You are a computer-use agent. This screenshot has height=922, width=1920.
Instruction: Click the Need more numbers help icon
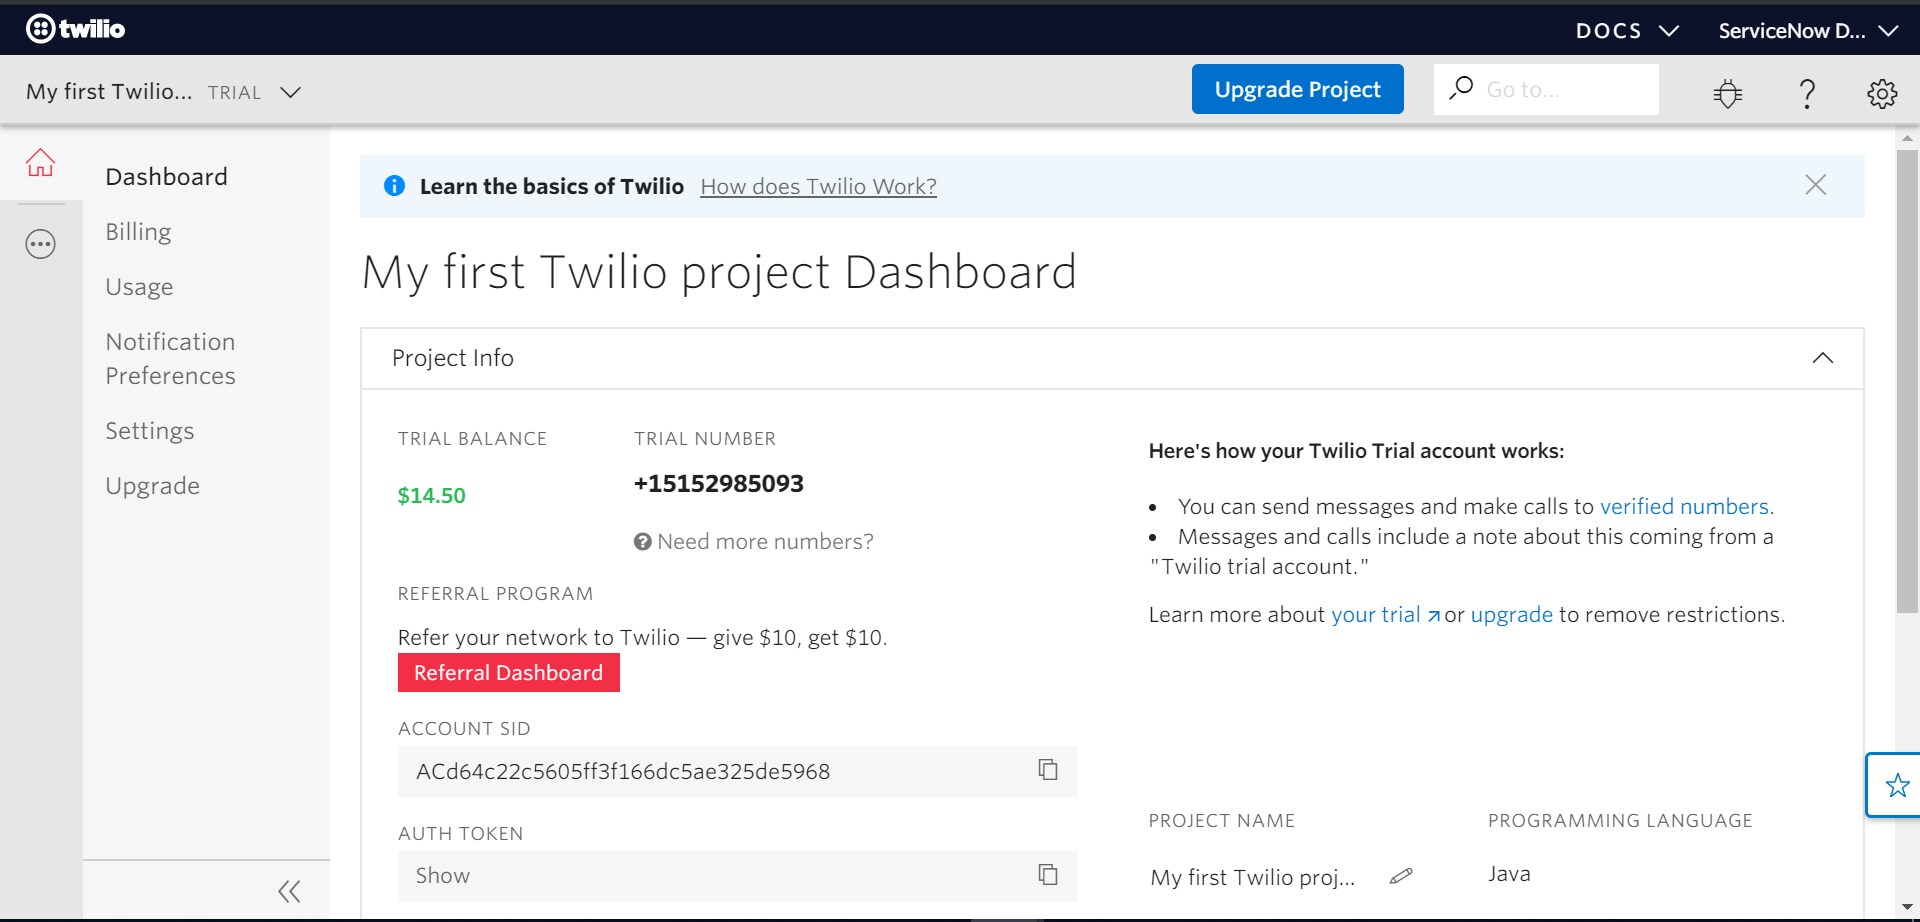point(643,542)
